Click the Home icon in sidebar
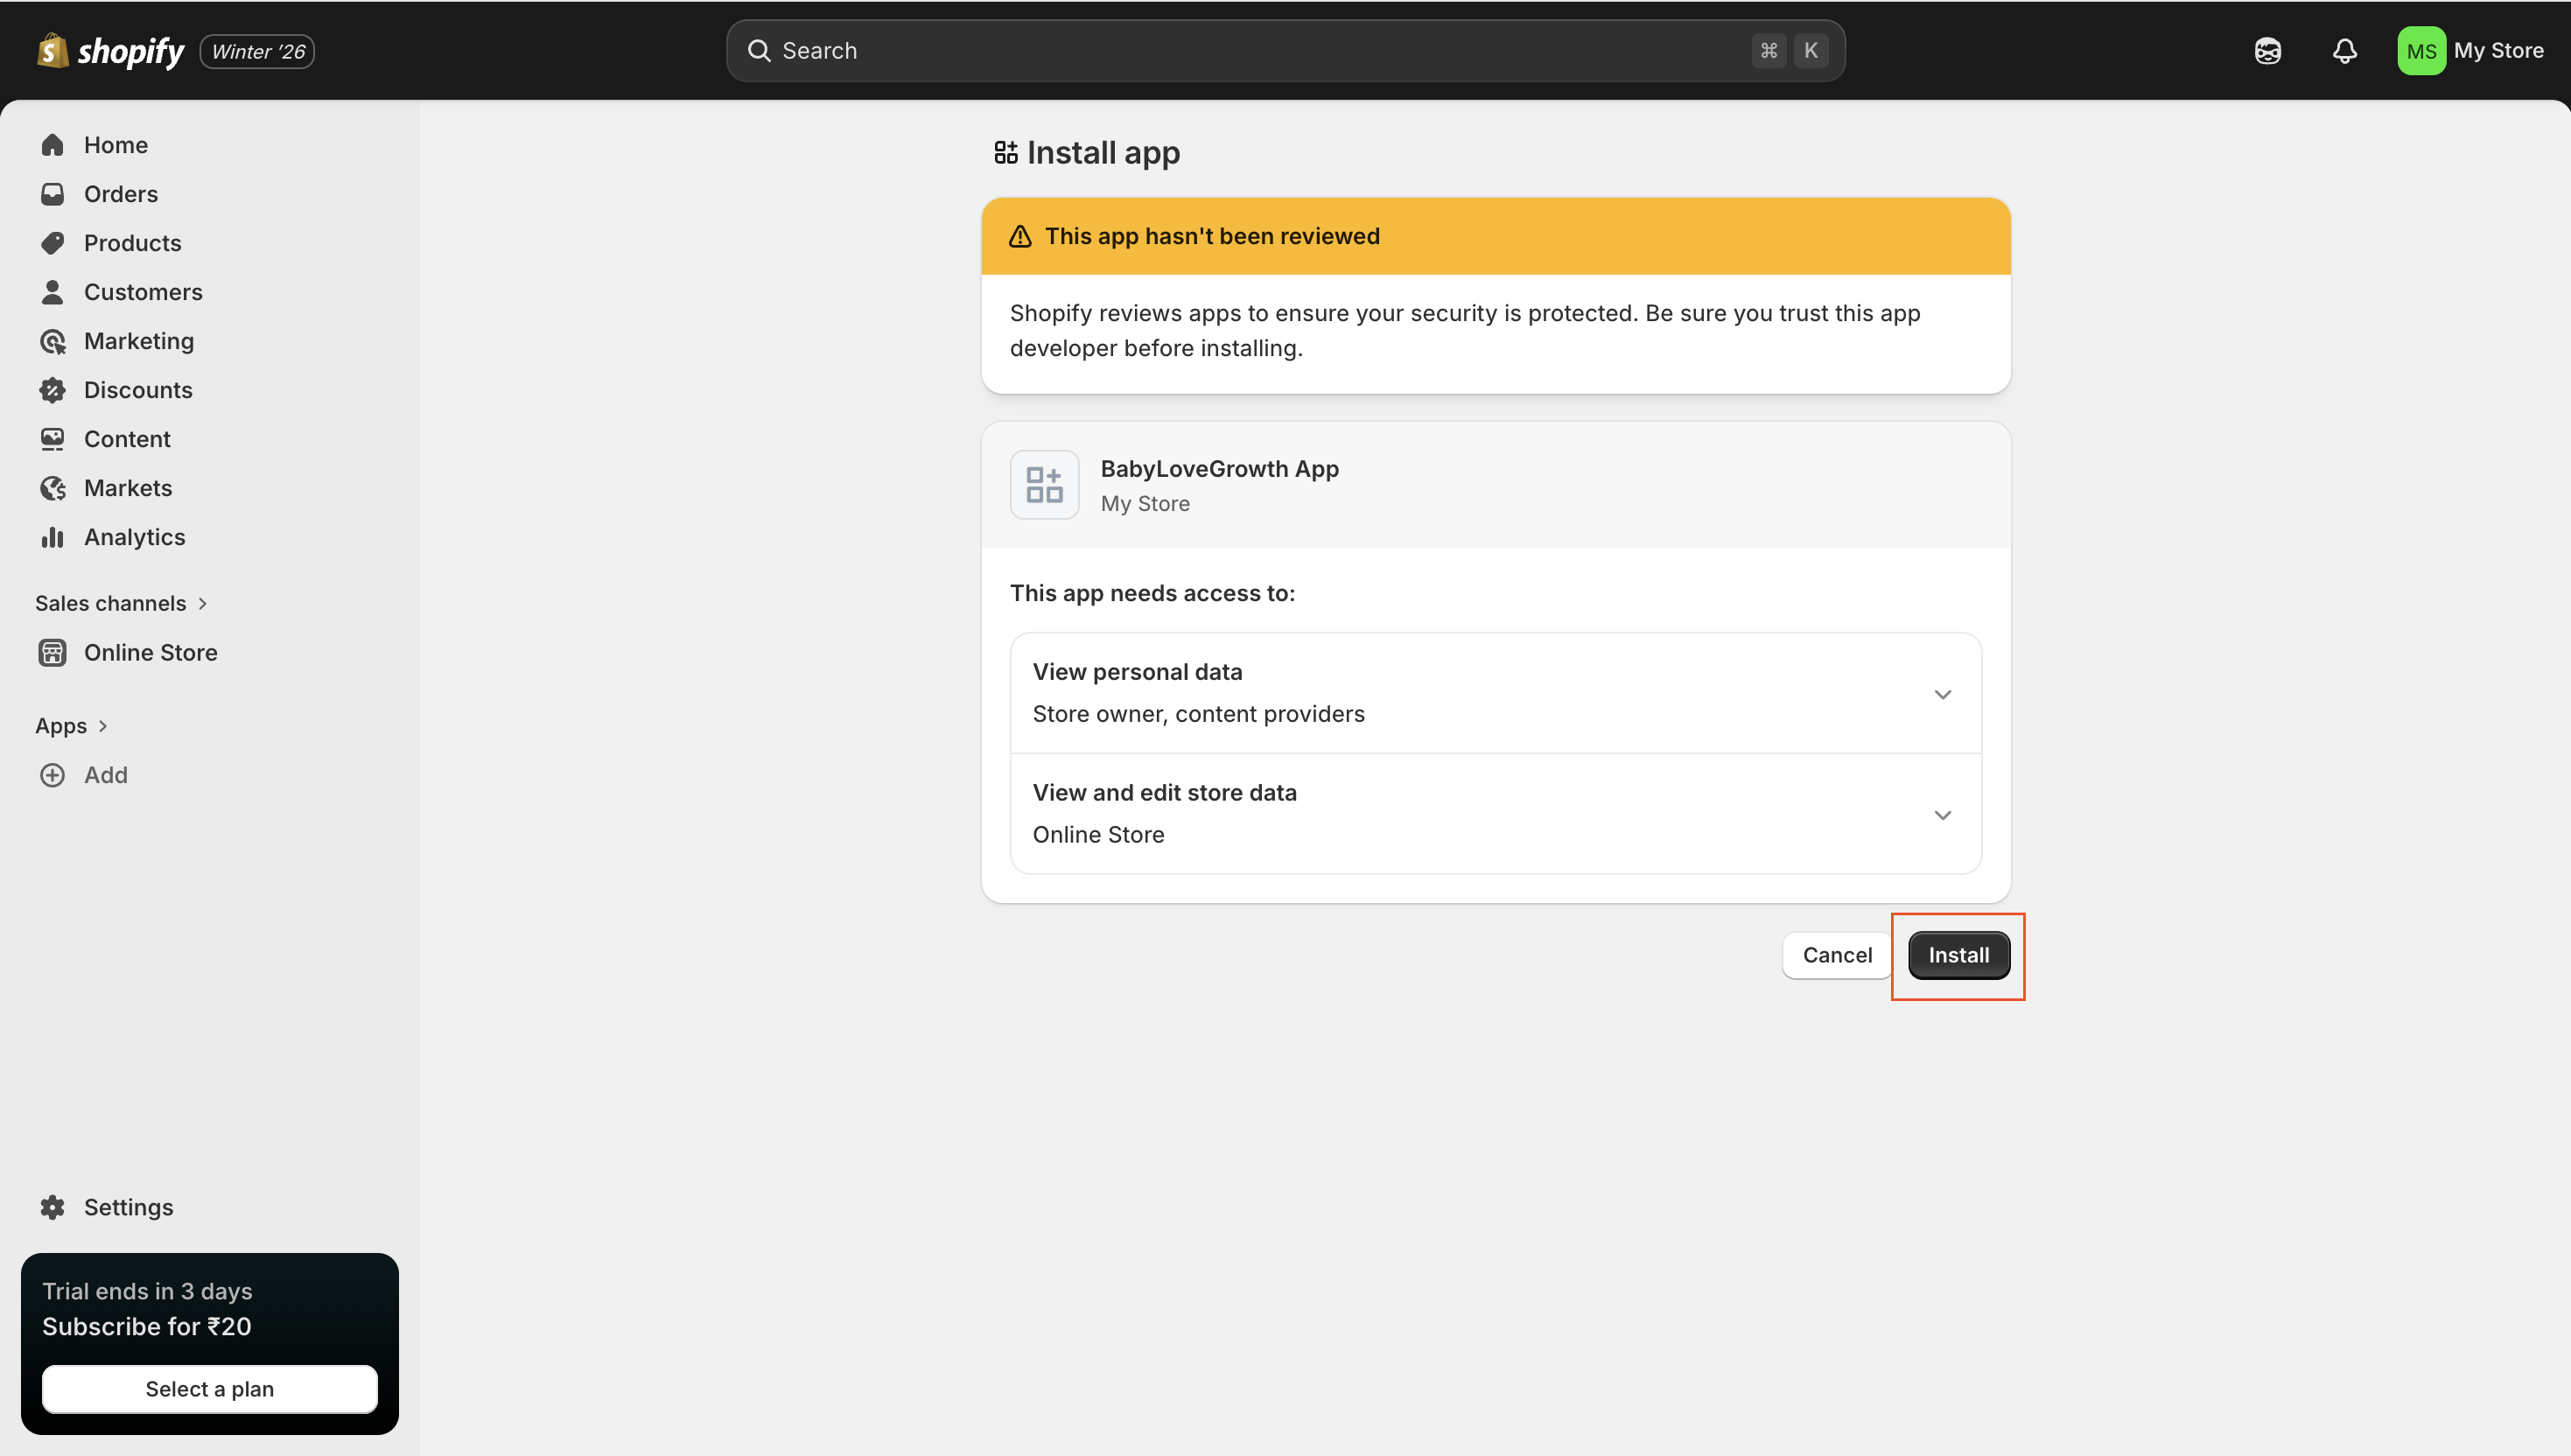Screen dimensions: 2571x1456 [52, 145]
